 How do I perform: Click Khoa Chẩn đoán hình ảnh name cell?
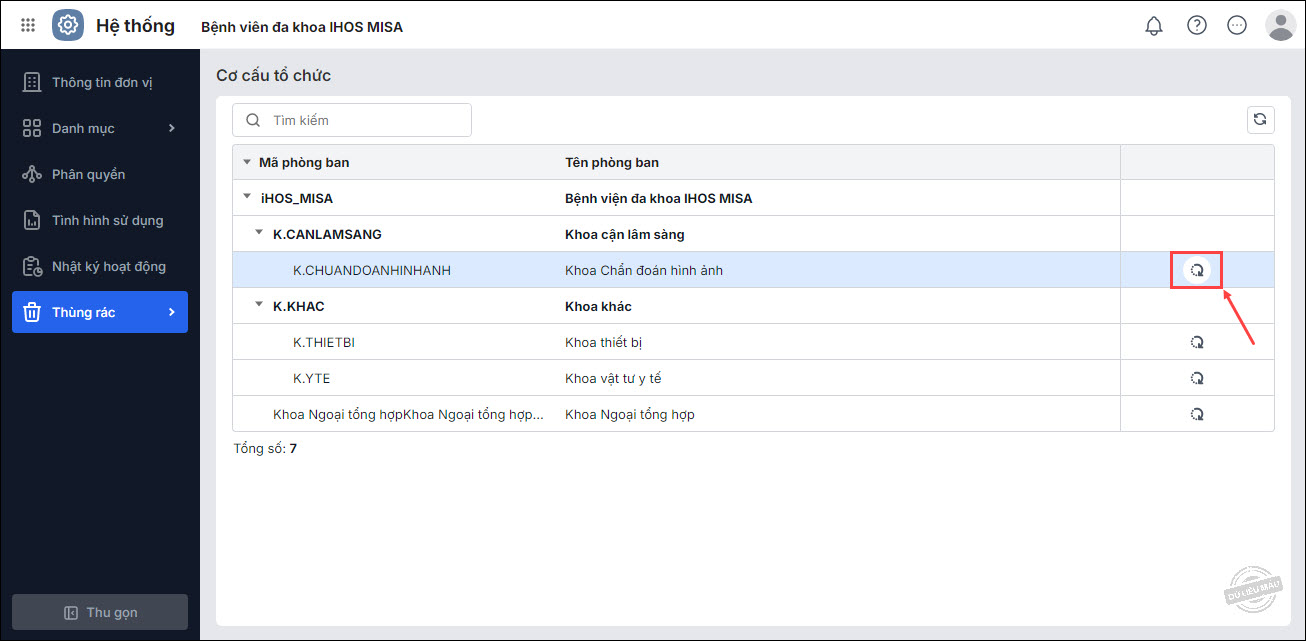pos(644,270)
